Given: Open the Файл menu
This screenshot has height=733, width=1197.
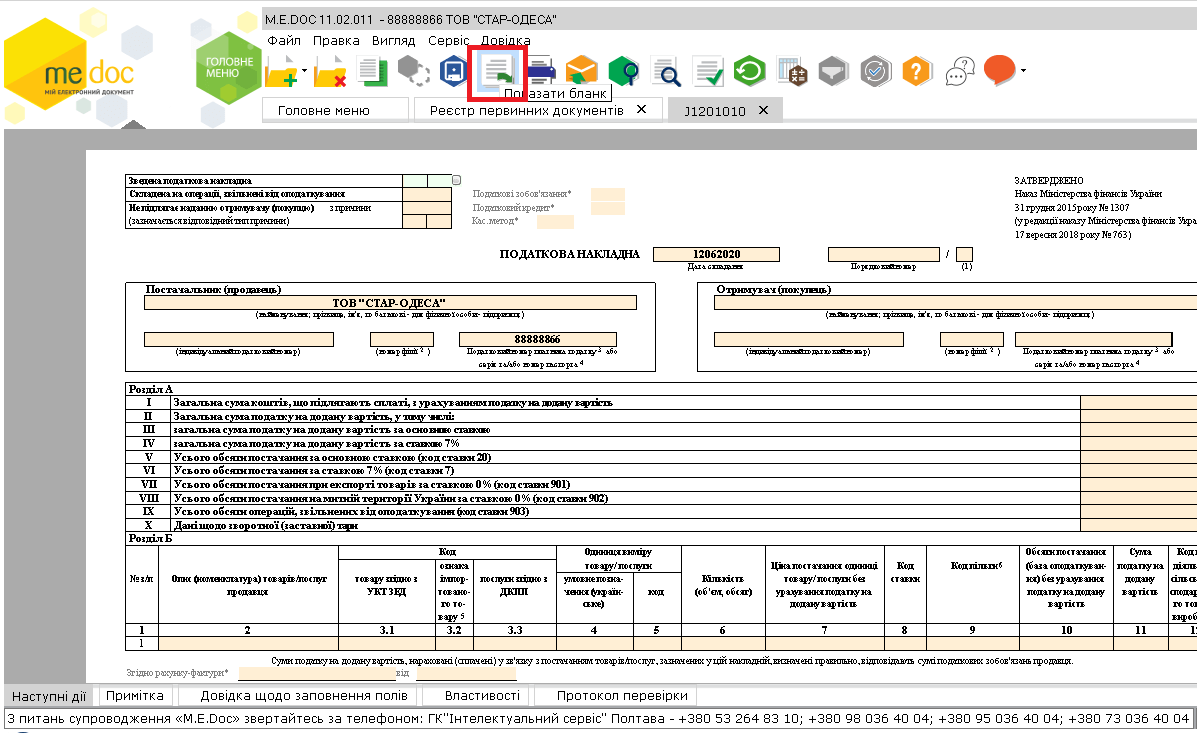Looking at the screenshot, I should click(x=284, y=40).
